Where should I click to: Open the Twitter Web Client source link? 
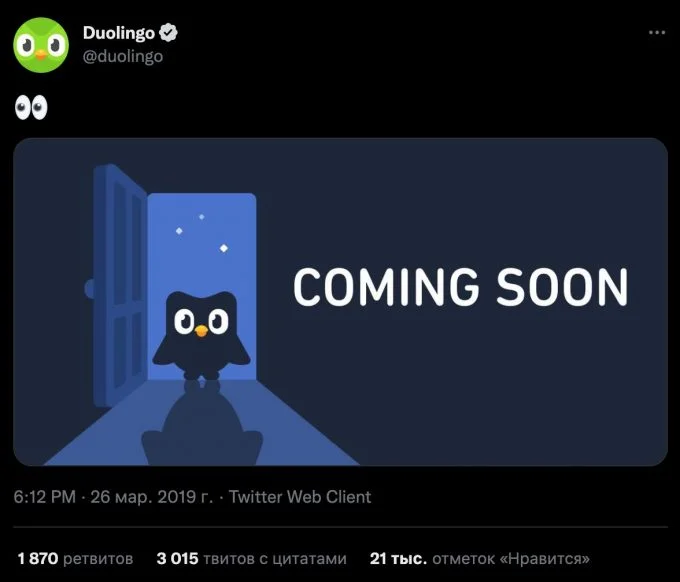click(300, 497)
